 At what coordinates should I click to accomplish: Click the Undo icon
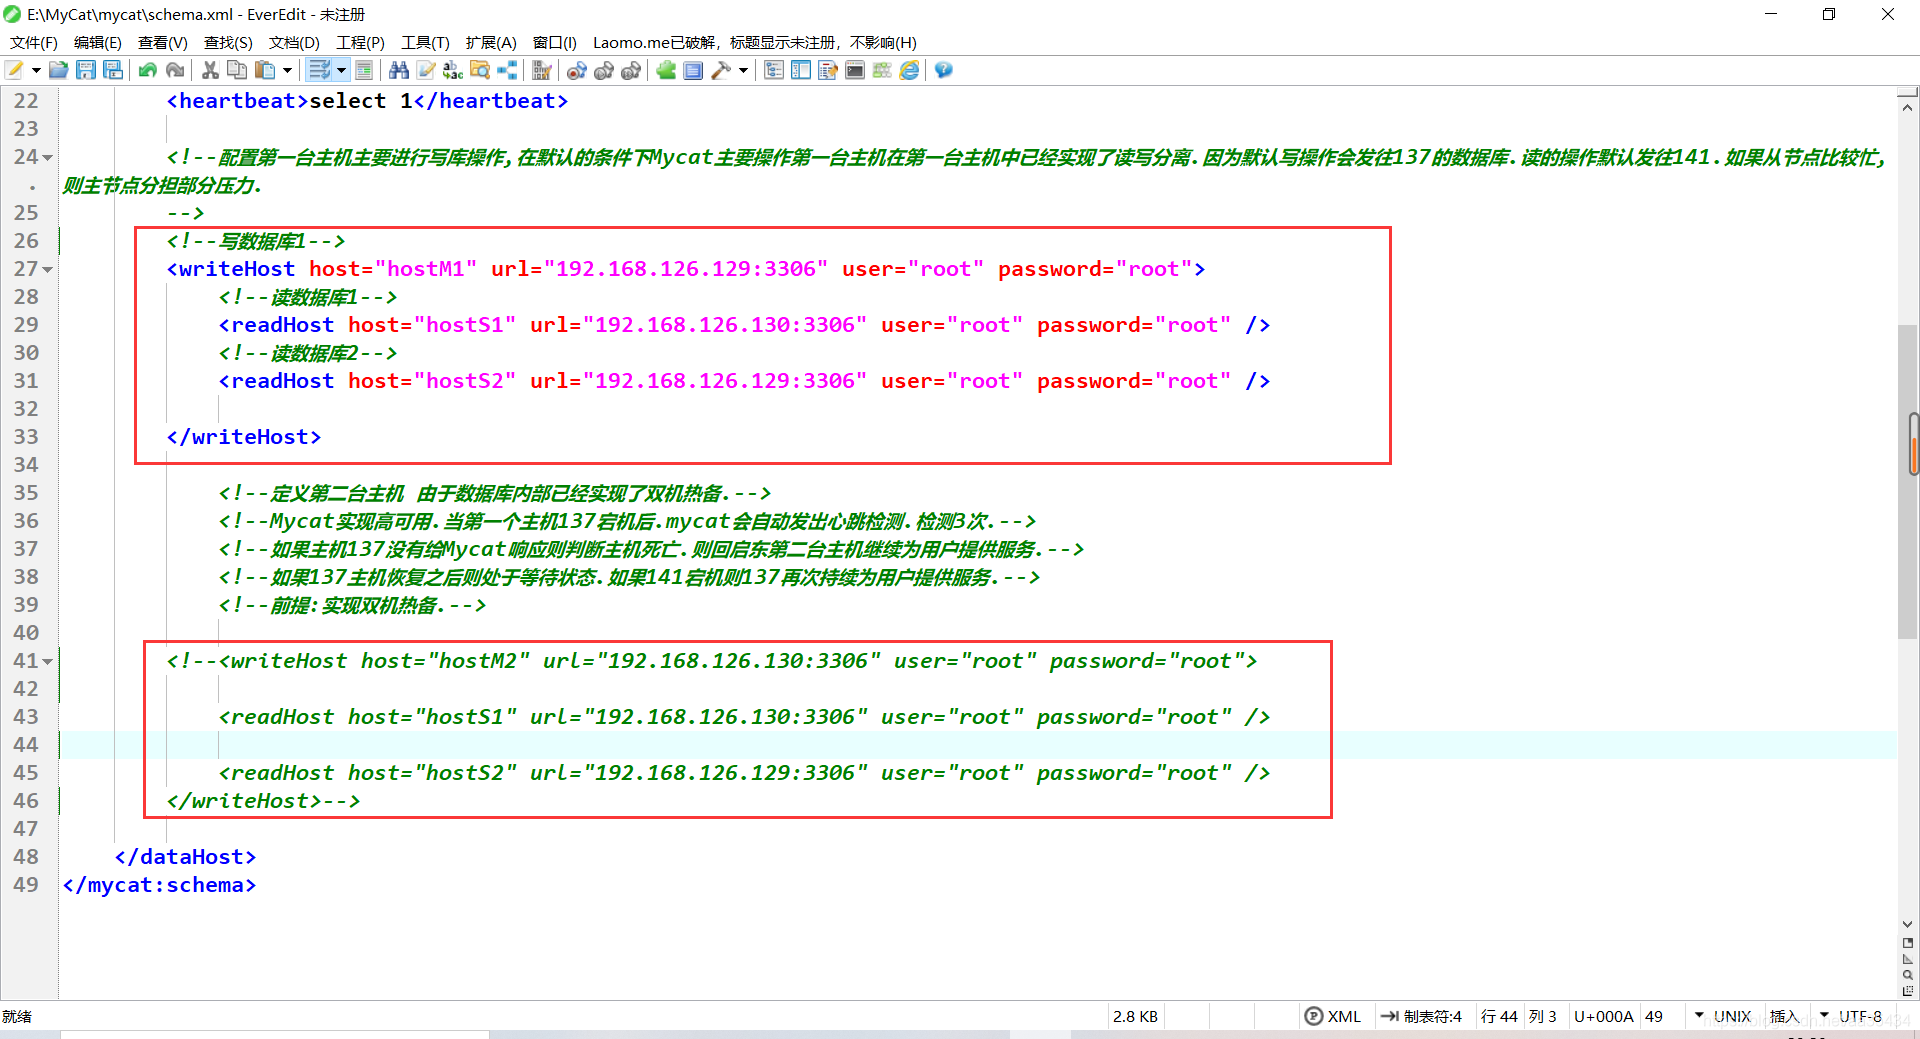(x=148, y=70)
